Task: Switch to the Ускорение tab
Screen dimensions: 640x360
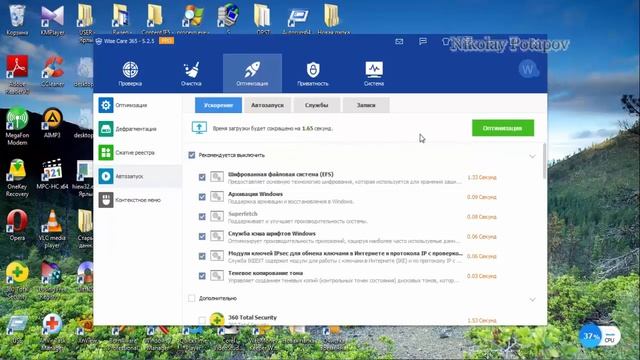Action: tap(218, 105)
